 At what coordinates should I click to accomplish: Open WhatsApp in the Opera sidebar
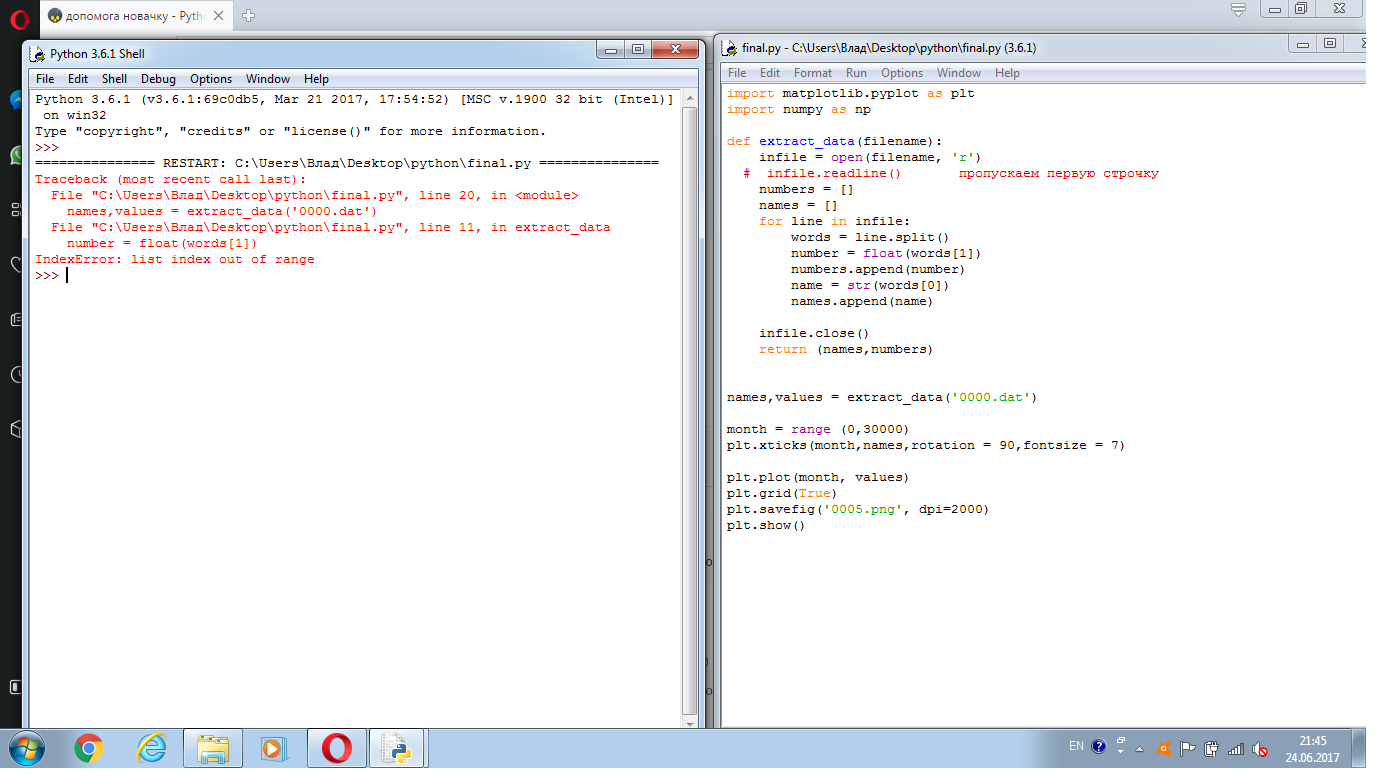pyautogui.click(x=17, y=155)
